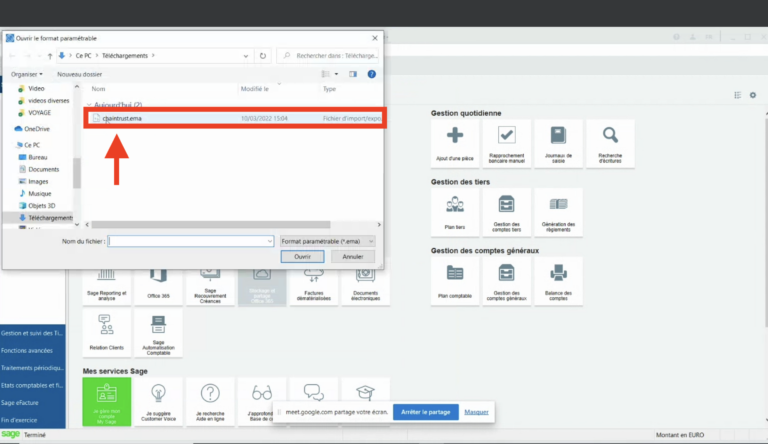Go up one folder level
768x444 pixels.
pyautogui.click(x=50, y=56)
